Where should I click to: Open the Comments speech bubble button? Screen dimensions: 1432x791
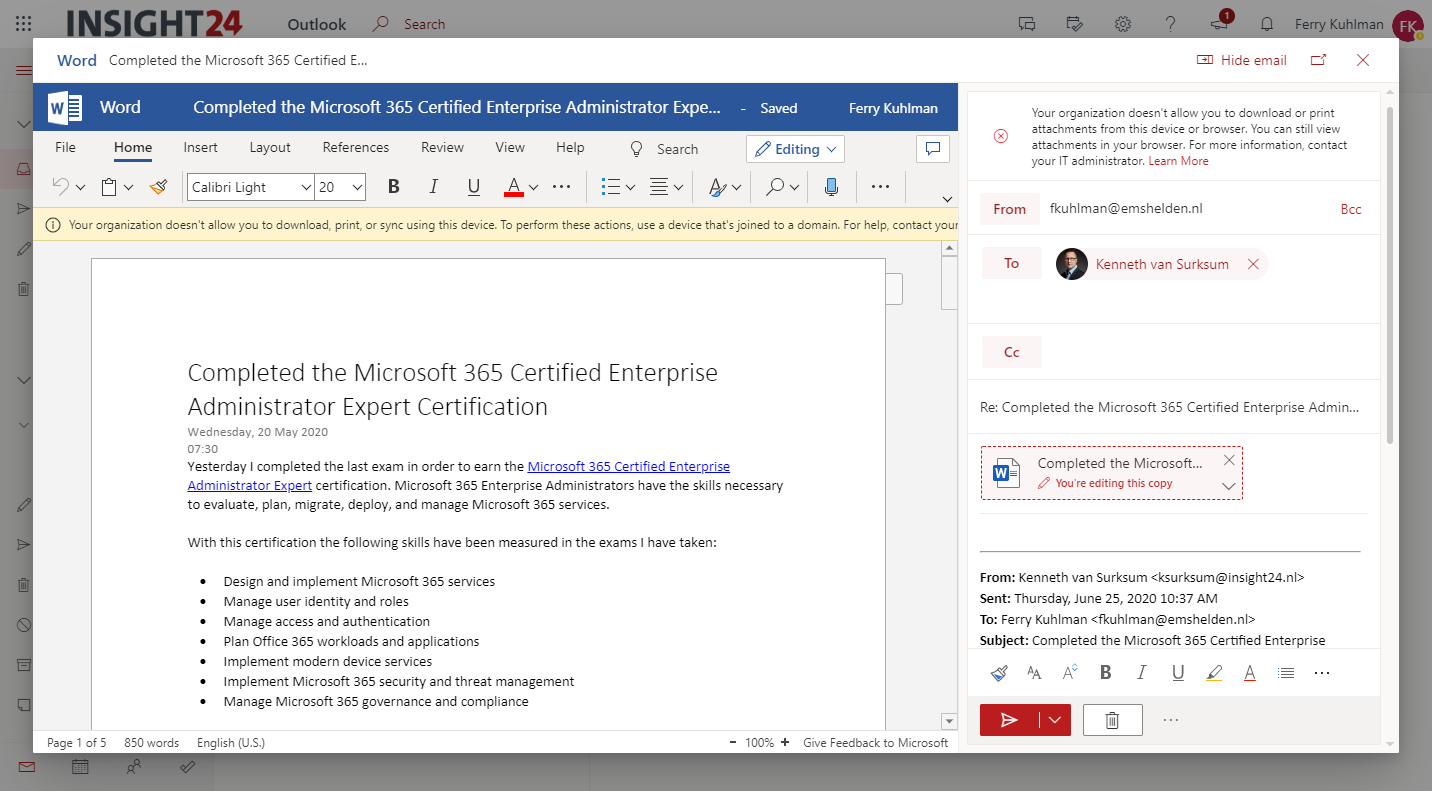click(x=932, y=149)
